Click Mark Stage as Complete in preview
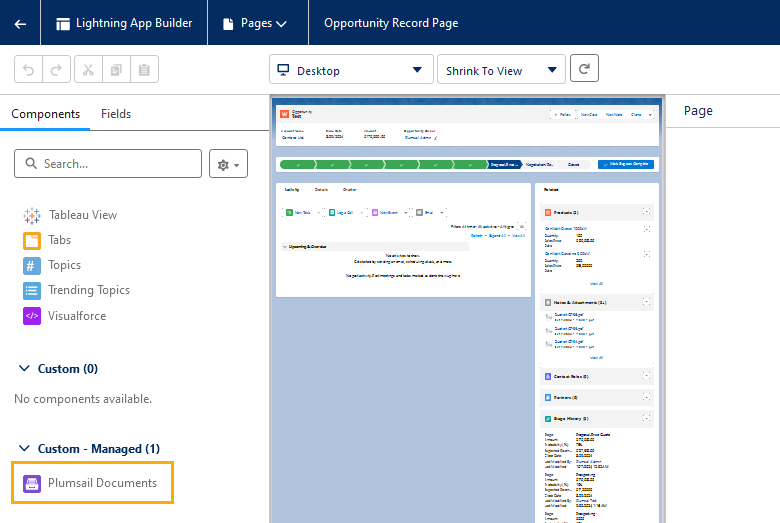The width and height of the screenshot is (780, 523). (x=626, y=164)
